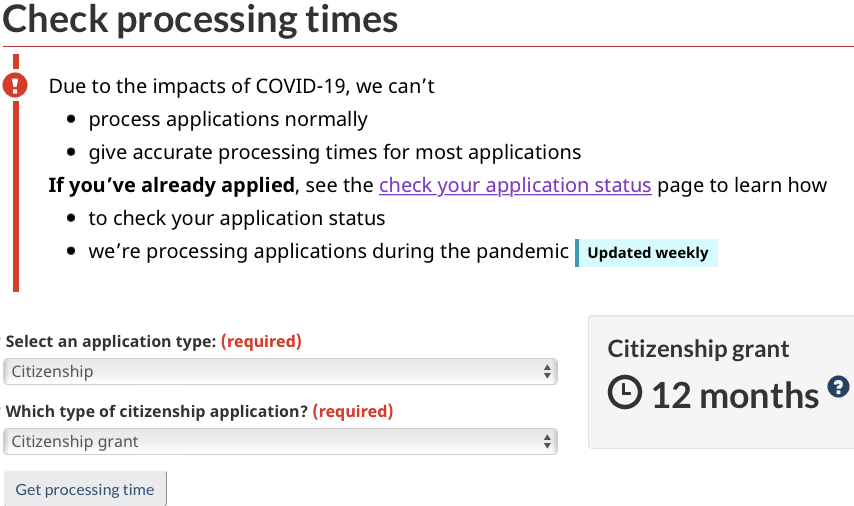Image resolution: width=854 pixels, height=506 pixels.
Task: Select the Citizenship grant result heading
Action: click(x=698, y=349)
